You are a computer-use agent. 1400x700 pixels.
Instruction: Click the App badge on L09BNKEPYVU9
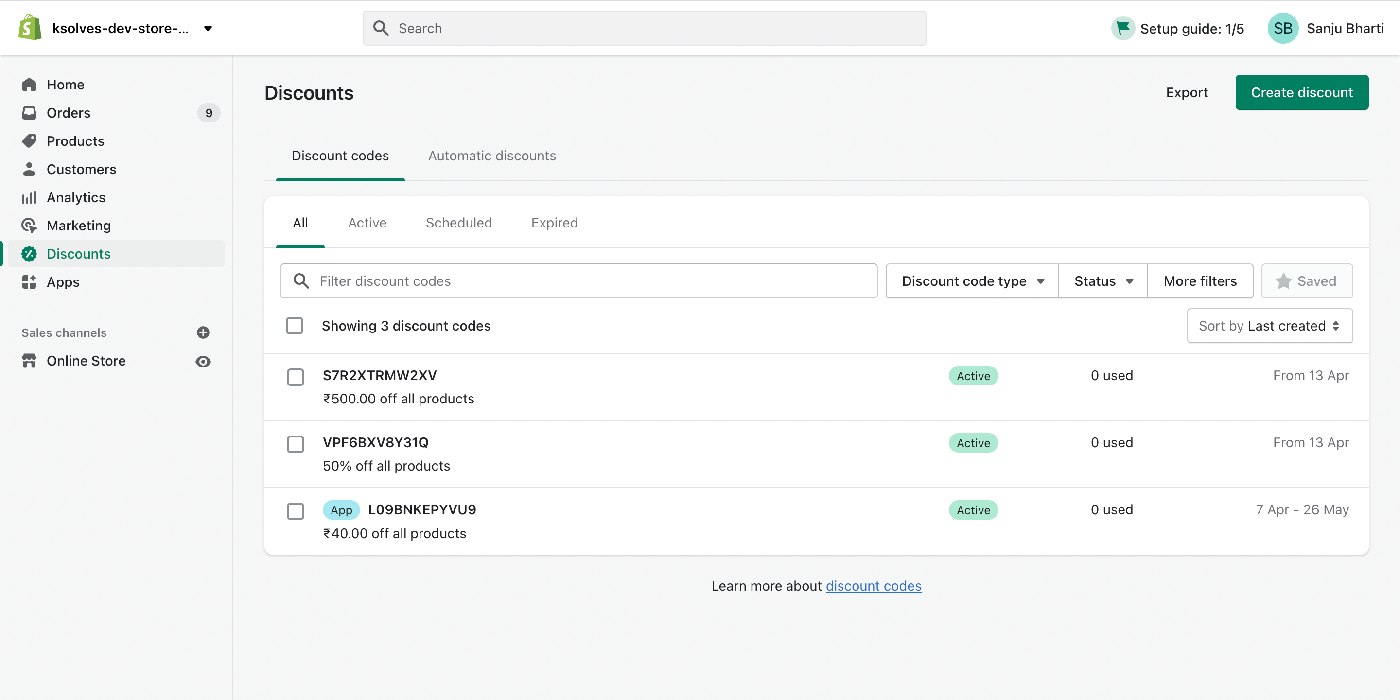(341, 510)
